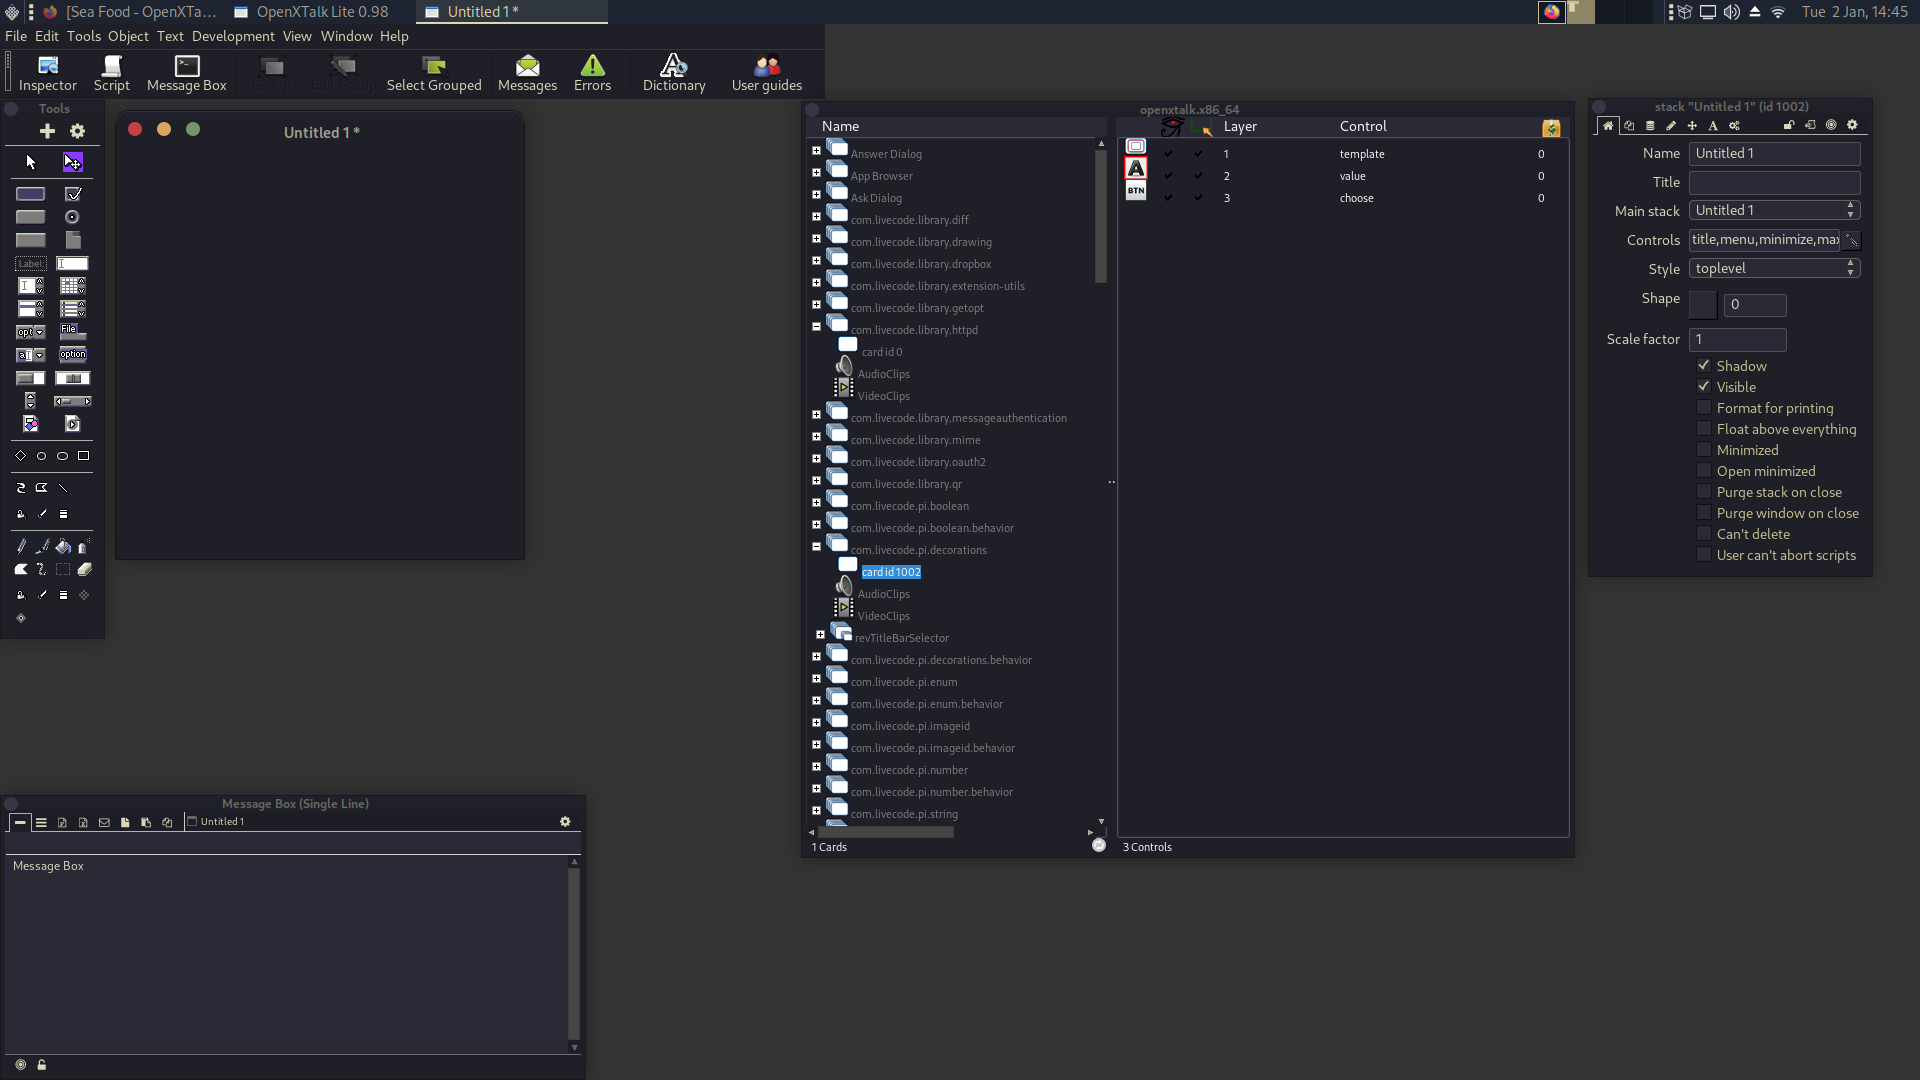Open the system volume icon
The width and height of the screenshot is (1920, 1080).
1731,12
